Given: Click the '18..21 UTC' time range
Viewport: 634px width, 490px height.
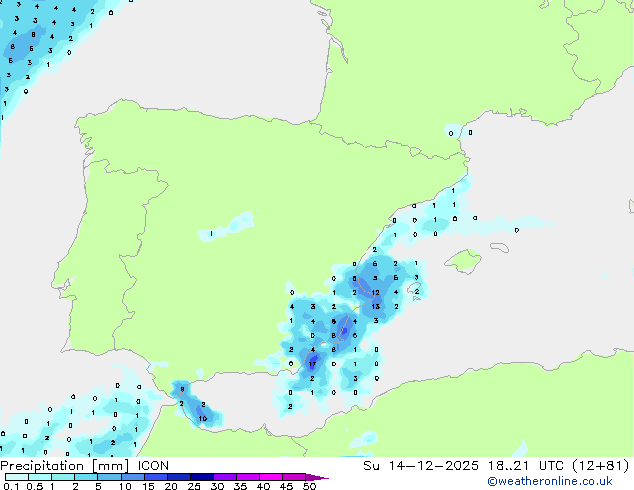Looking at the screenshot, I should [x=525, y=466].
